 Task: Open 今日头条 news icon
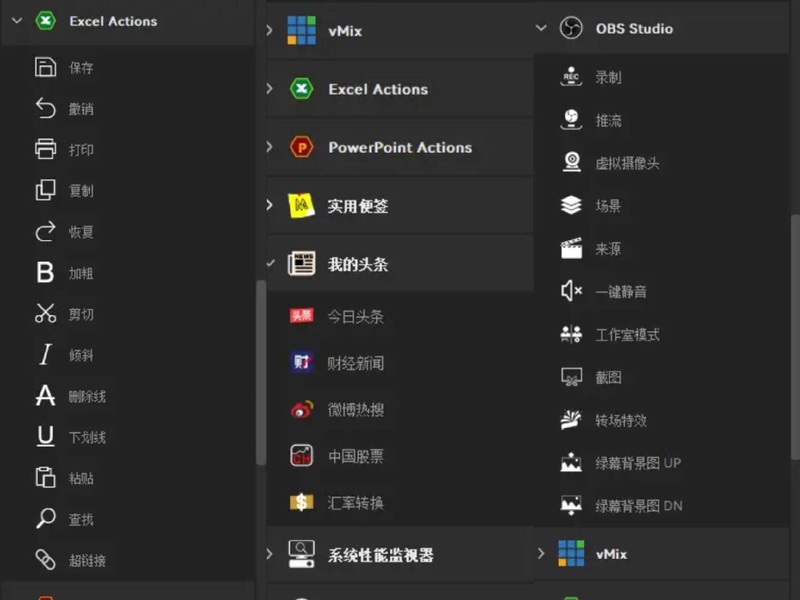pyautogui.click(x=302, y=314)
